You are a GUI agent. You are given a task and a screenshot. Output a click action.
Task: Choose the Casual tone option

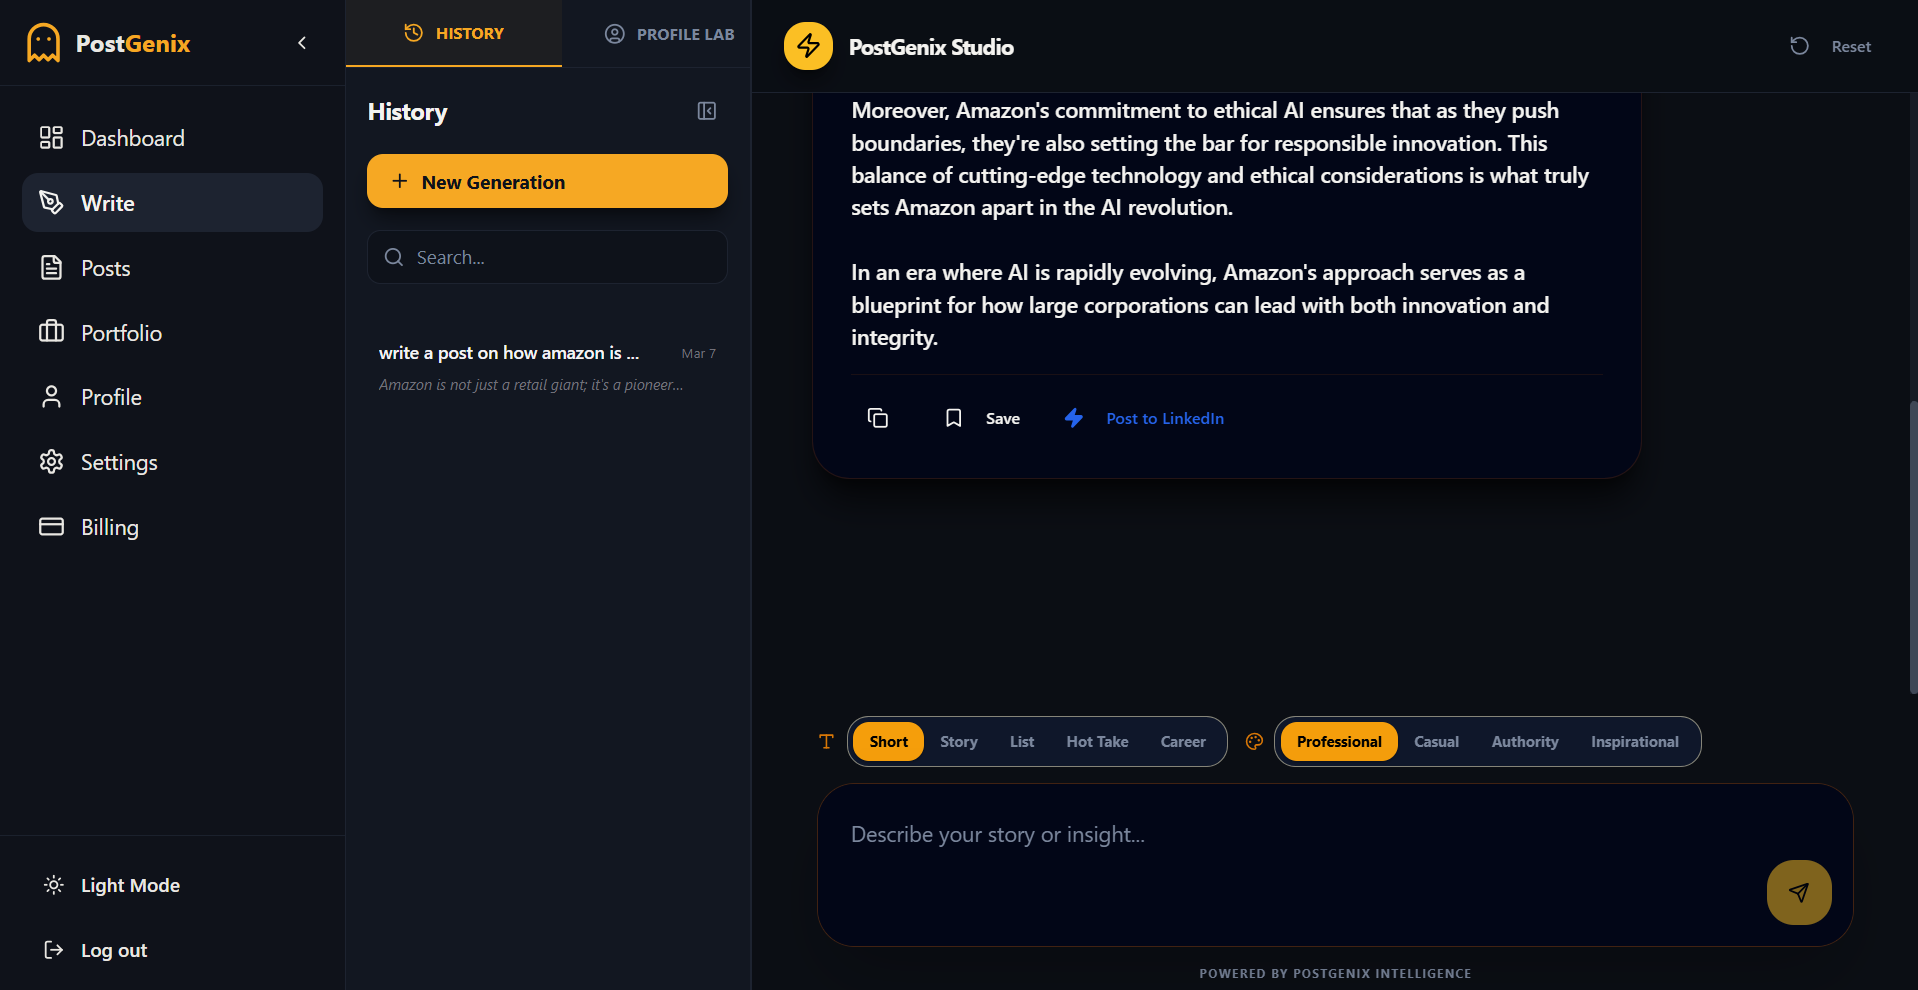click(1436, 742)
